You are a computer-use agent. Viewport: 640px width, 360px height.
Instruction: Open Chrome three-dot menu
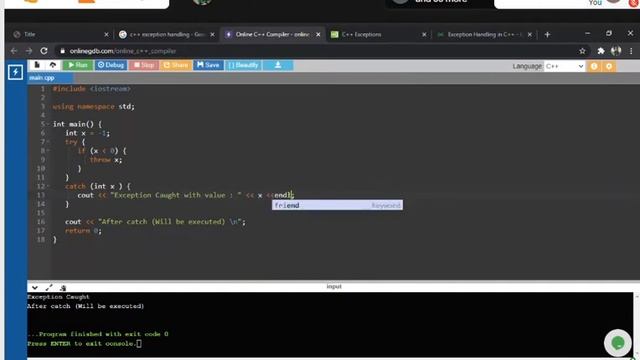pos(631,51)
